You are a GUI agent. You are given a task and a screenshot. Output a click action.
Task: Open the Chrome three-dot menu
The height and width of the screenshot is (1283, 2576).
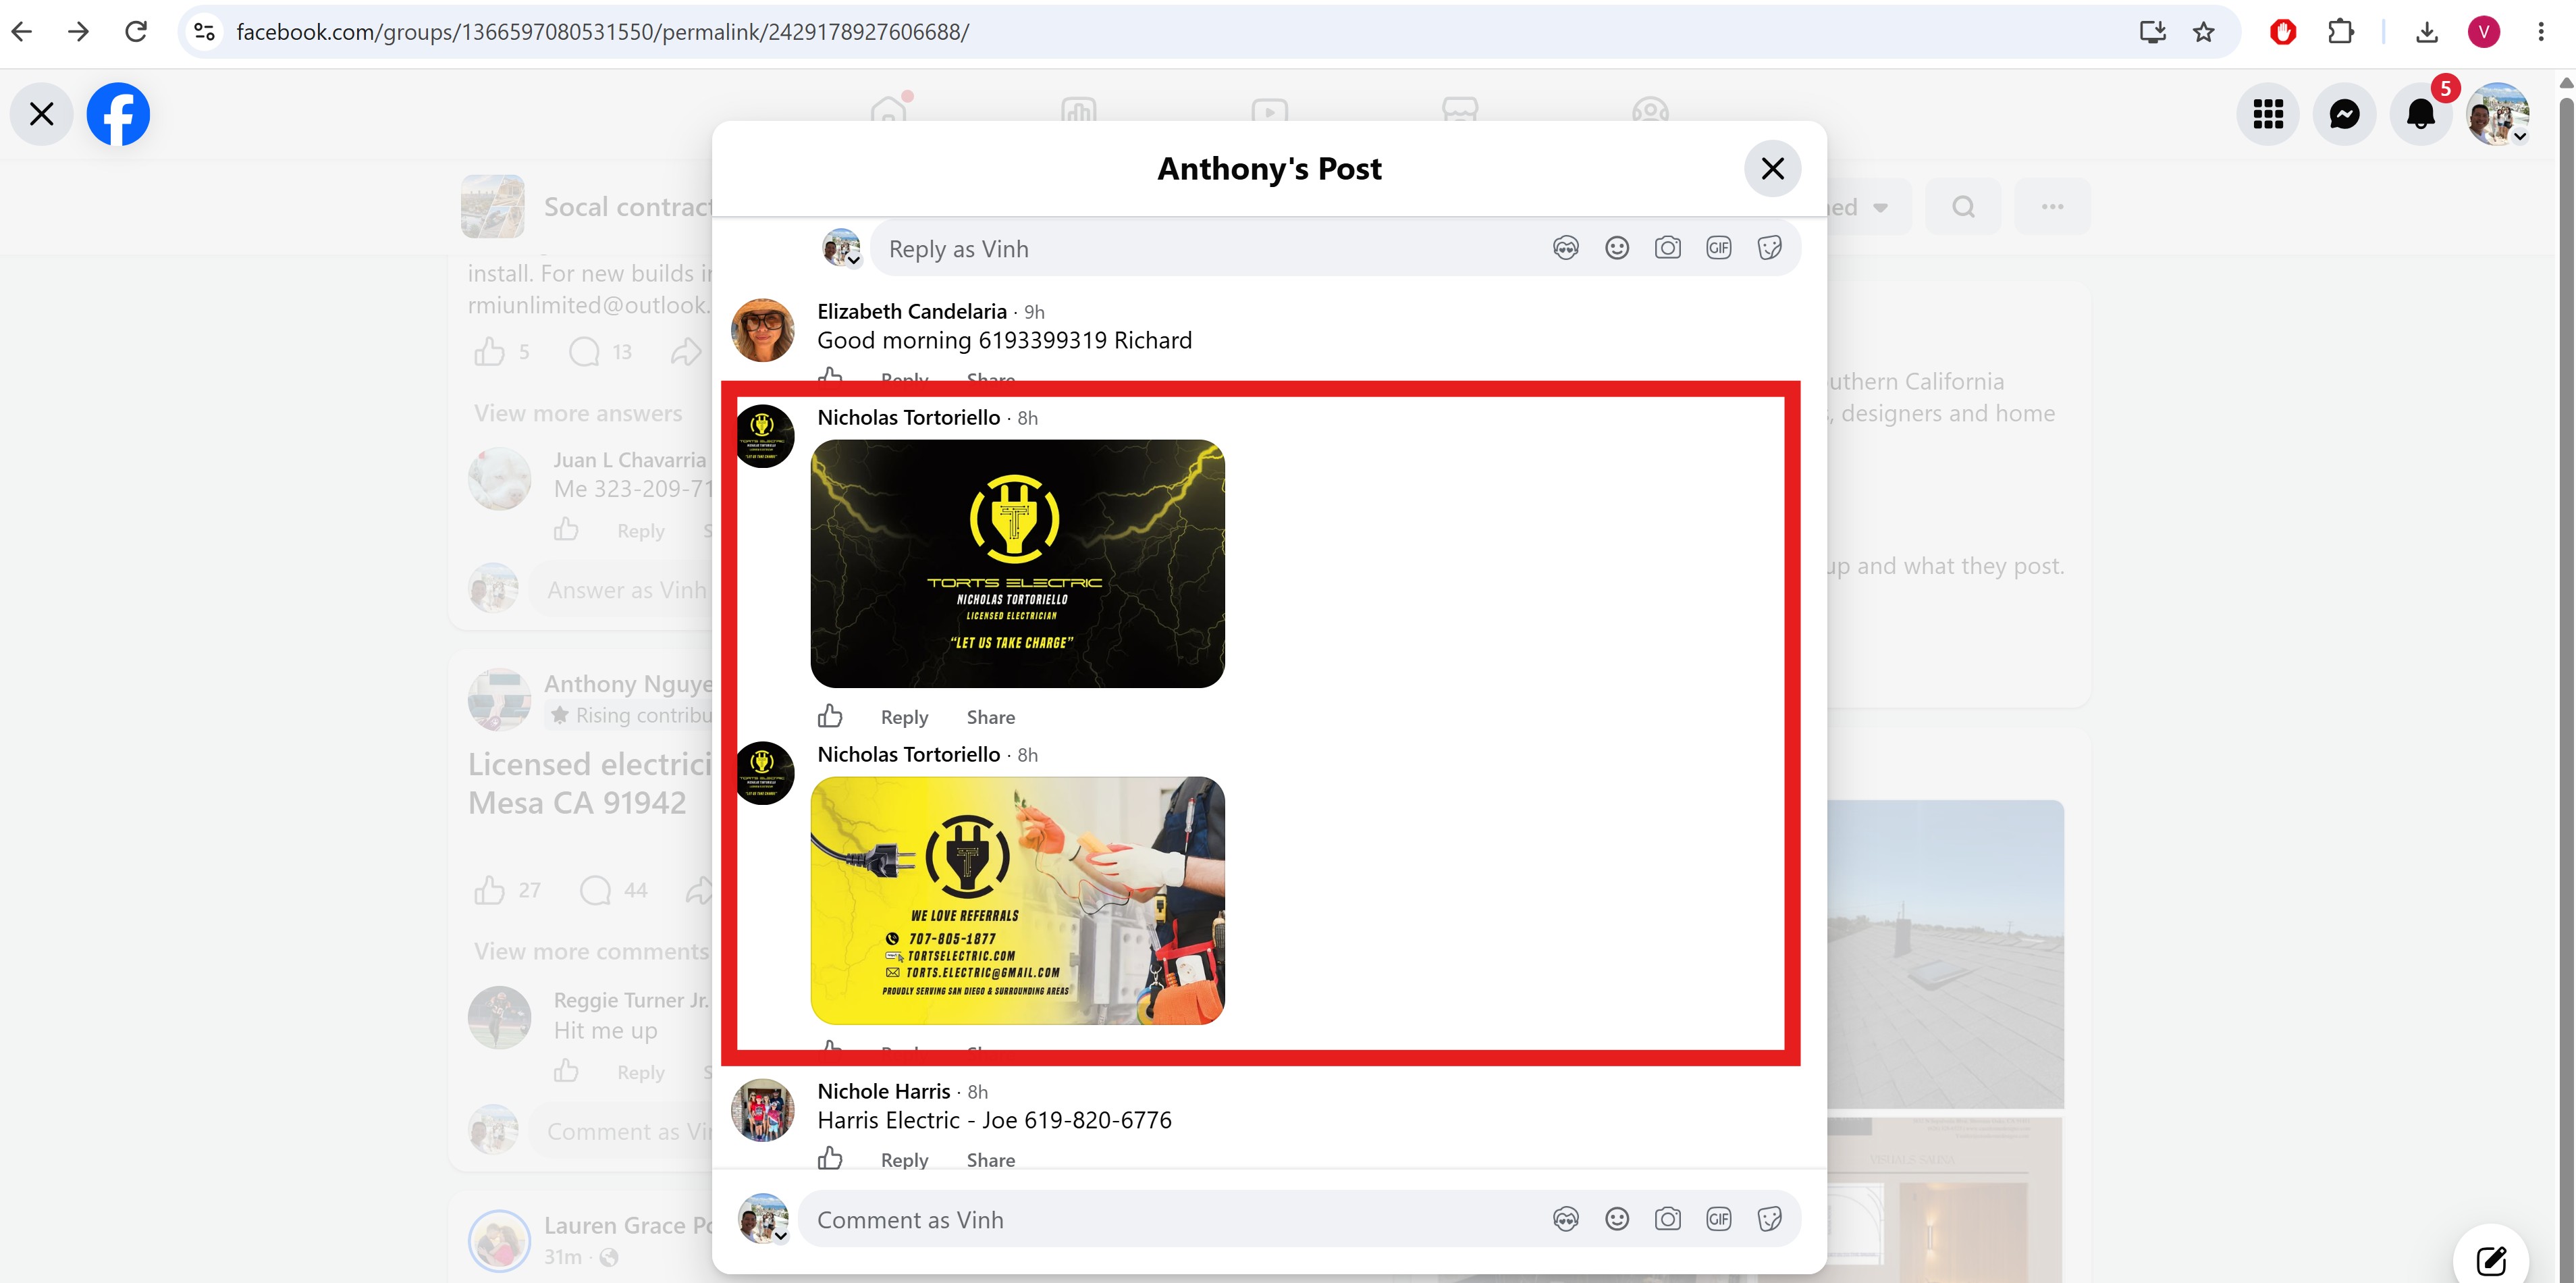tap(2541, 32)
